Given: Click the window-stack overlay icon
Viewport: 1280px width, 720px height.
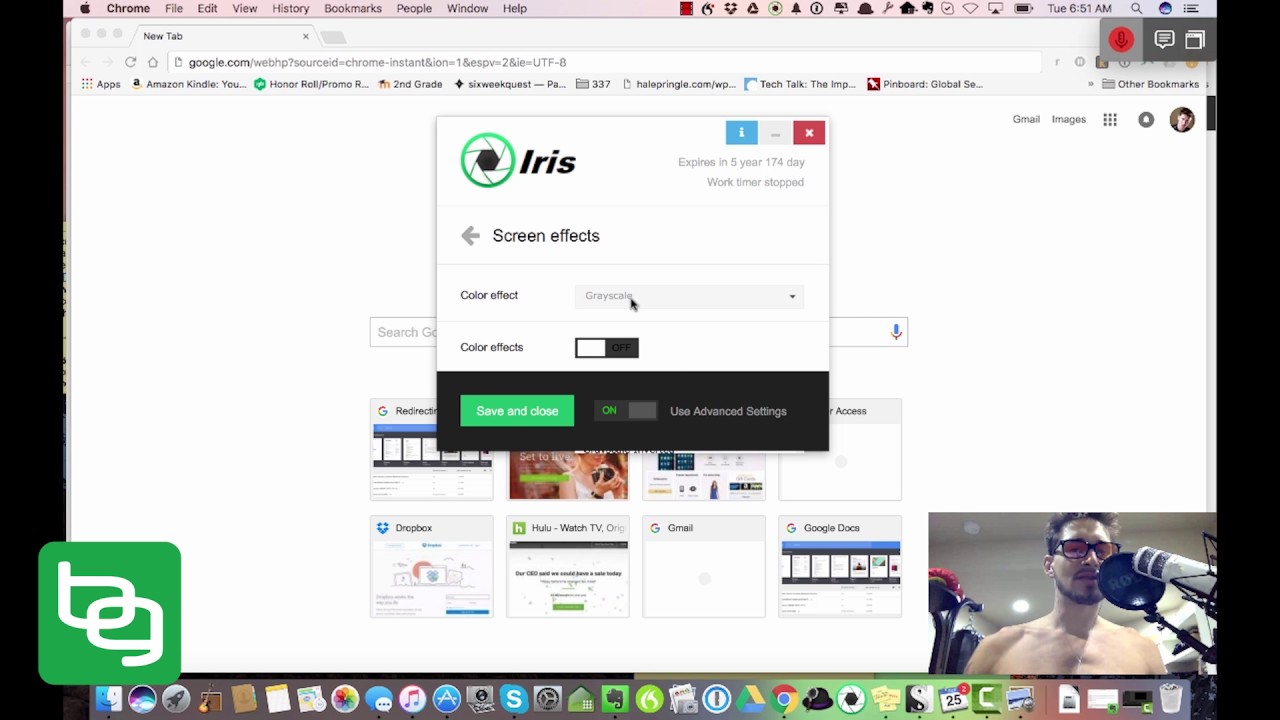Looking at the screenshot, I should pyautogui.click(x=1195, y=40).
